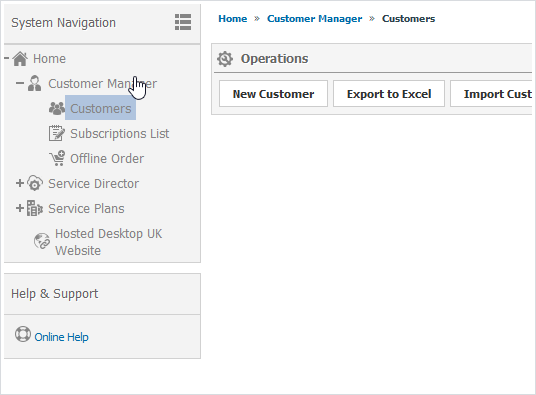Viewport: 536px width, 395px height.
Task: Click the System Navigation header title
Action: [x=64, y=23]
